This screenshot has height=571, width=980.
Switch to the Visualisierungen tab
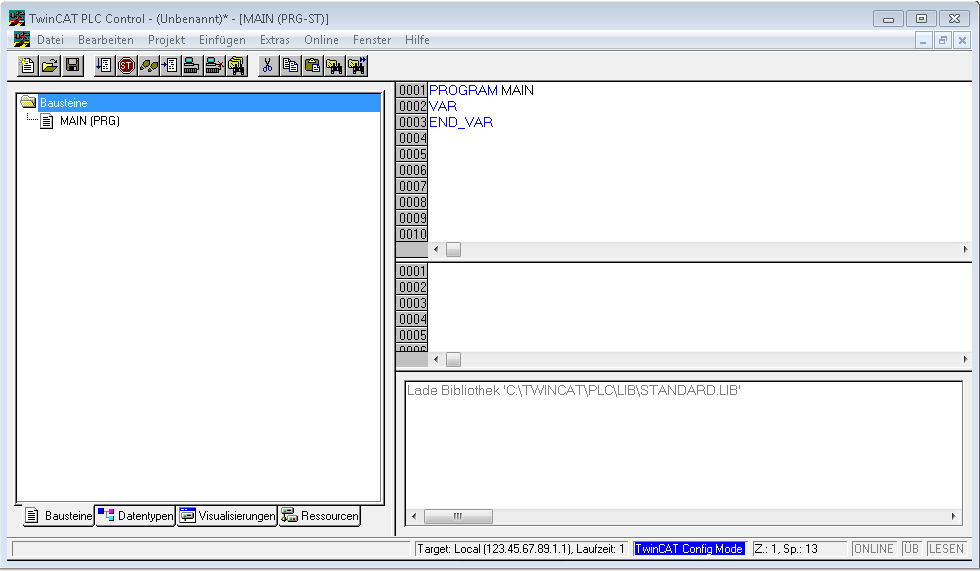click(x=227, y=516)
